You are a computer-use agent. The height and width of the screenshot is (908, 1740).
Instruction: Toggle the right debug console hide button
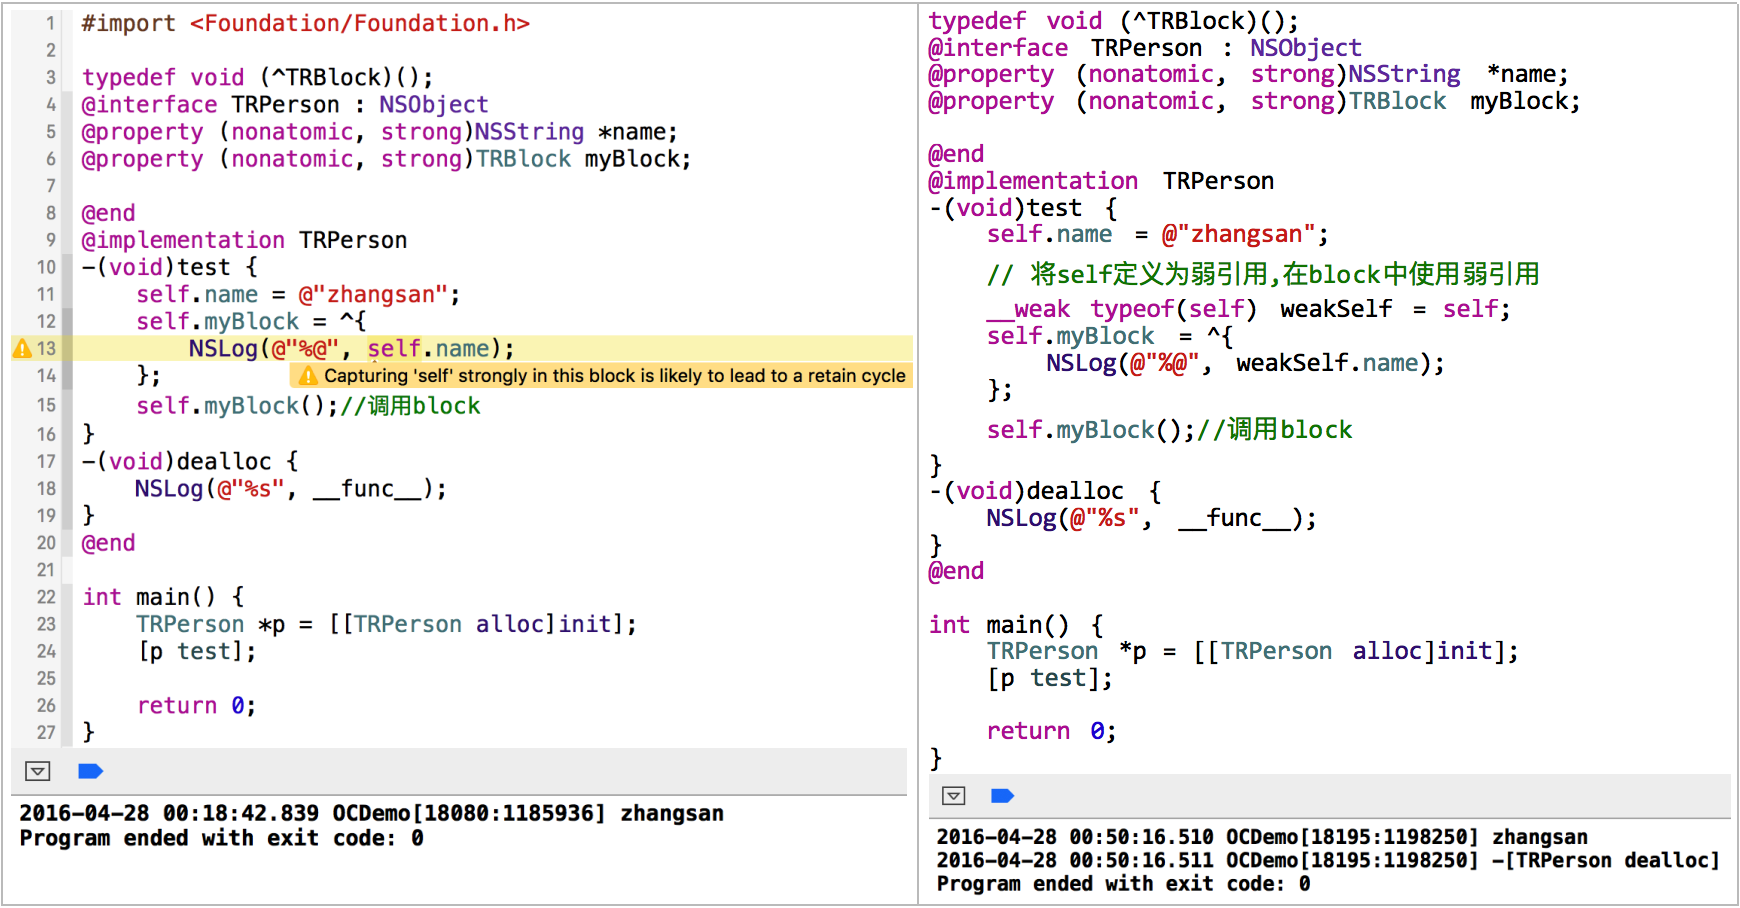(x=954, y=796)
